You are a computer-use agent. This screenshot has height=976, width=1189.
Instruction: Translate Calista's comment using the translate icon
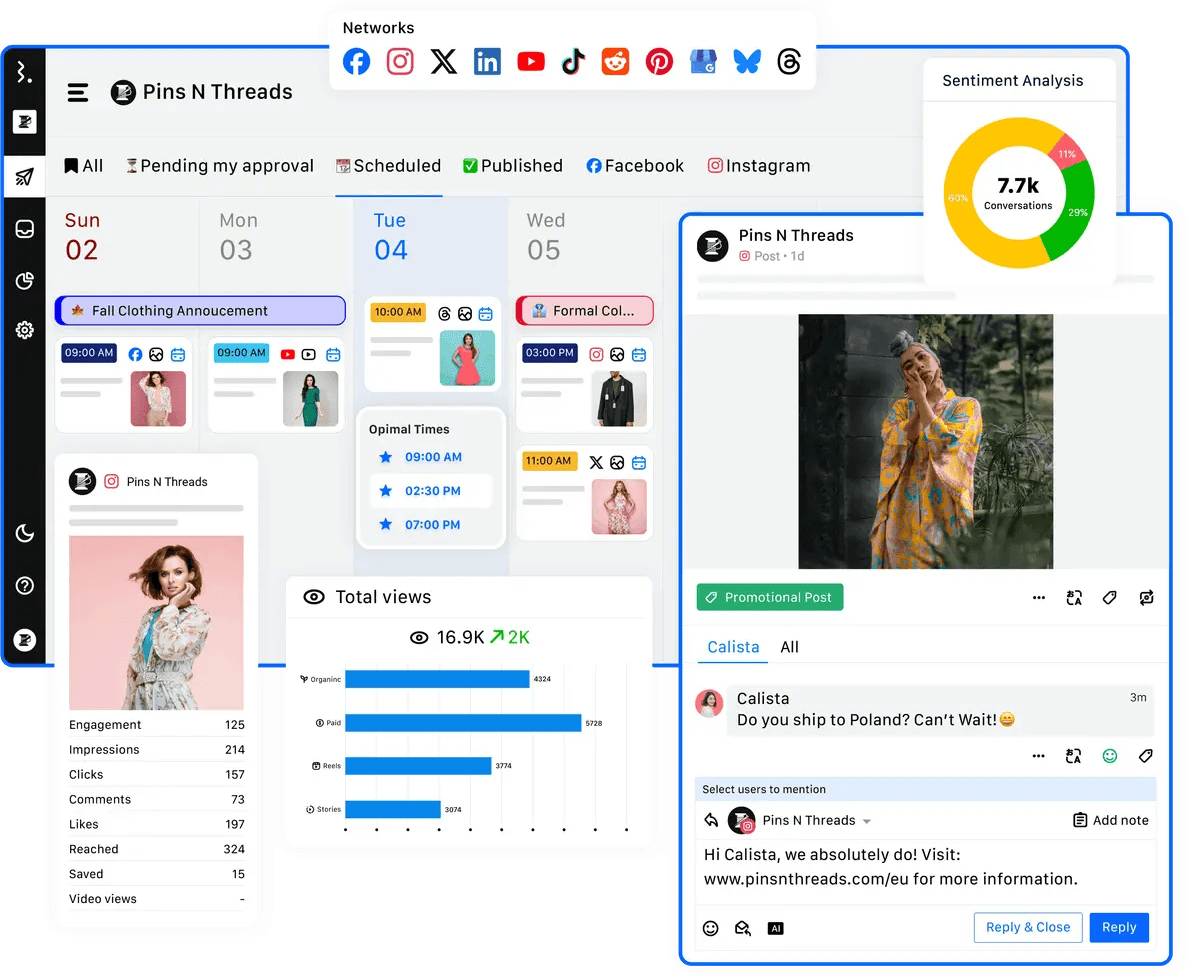click(x=1073, y=755)
